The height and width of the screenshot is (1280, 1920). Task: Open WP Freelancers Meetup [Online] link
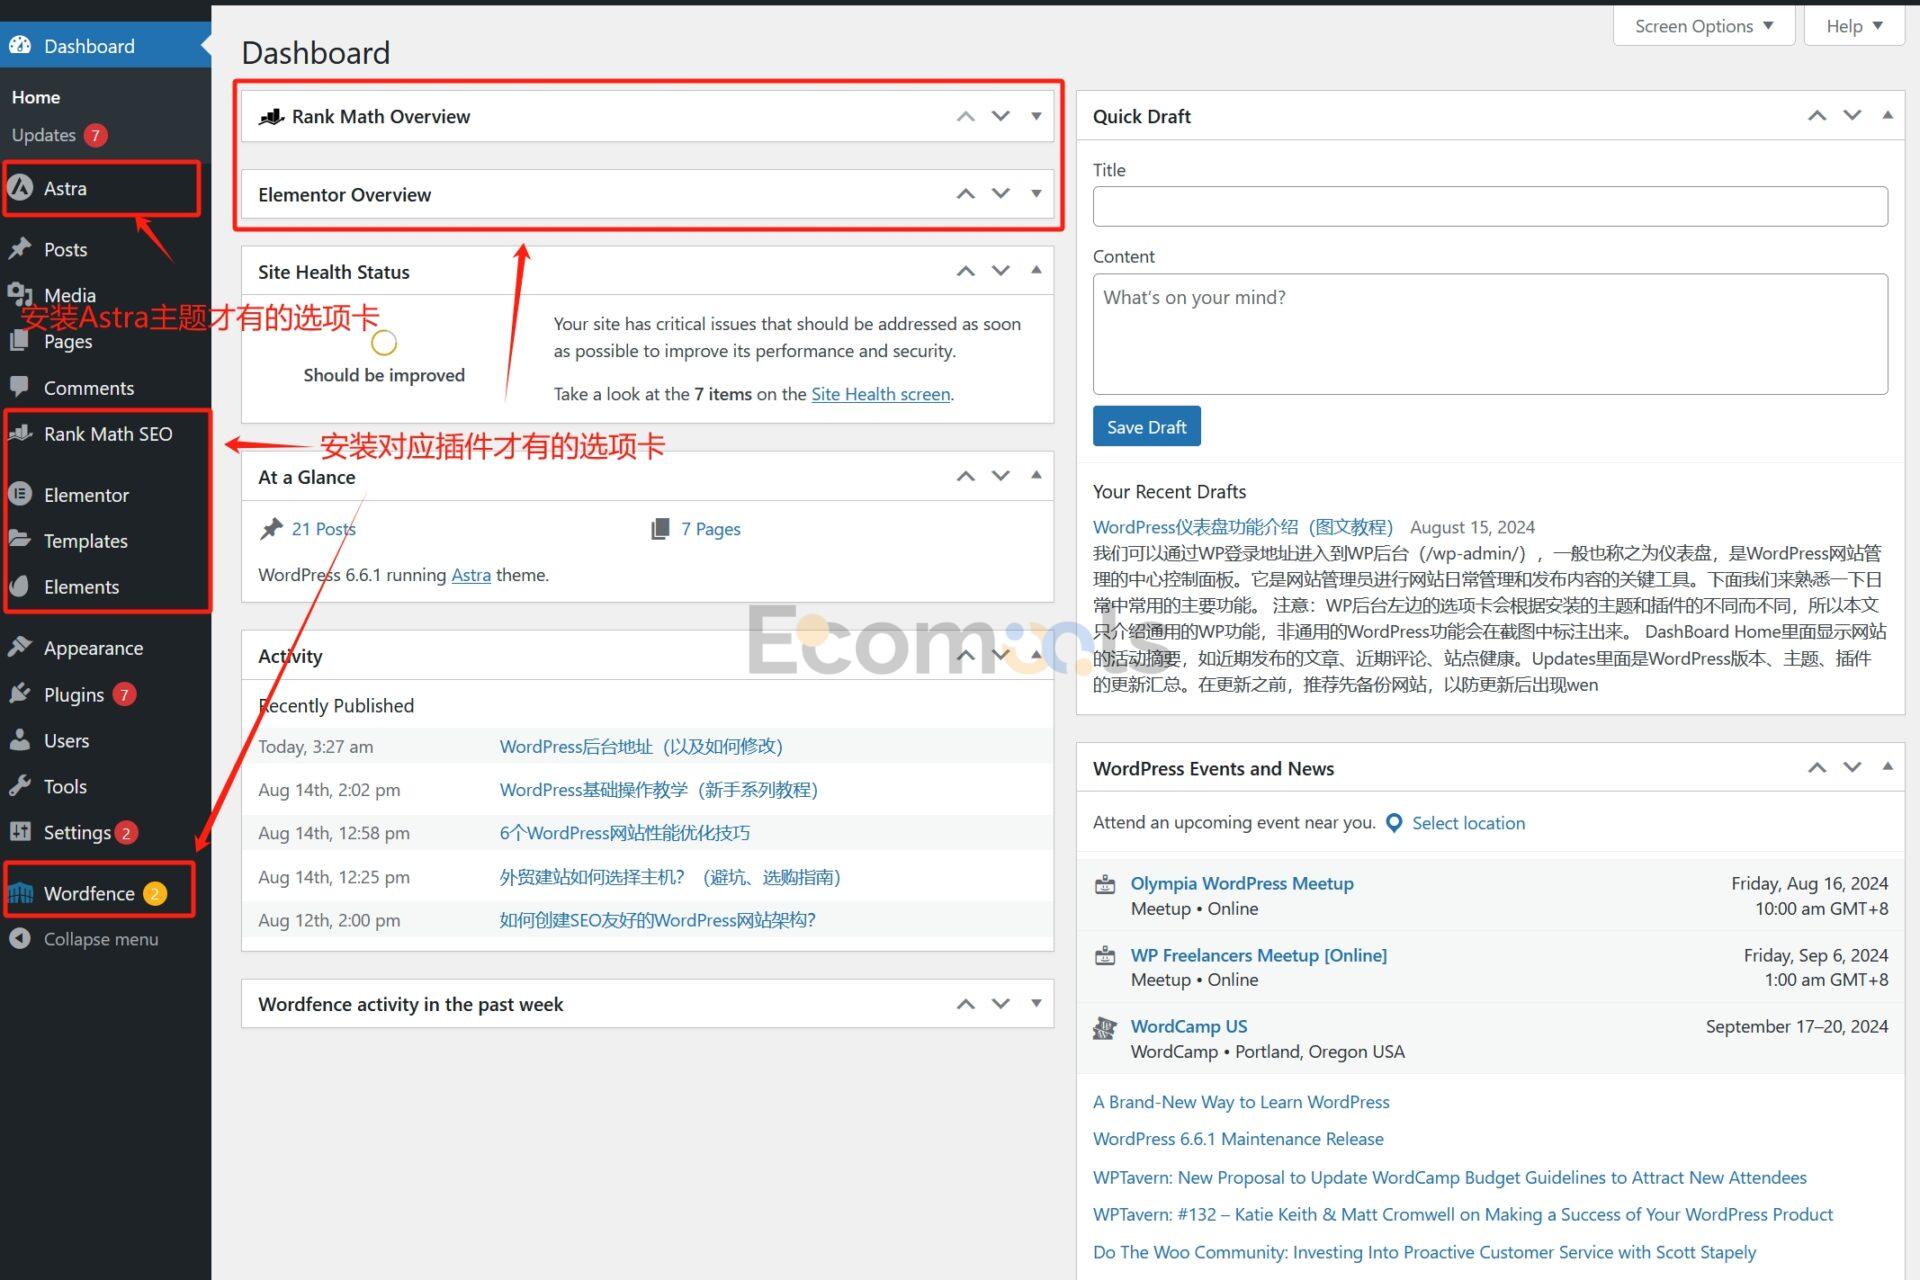tap(1258, 955)
